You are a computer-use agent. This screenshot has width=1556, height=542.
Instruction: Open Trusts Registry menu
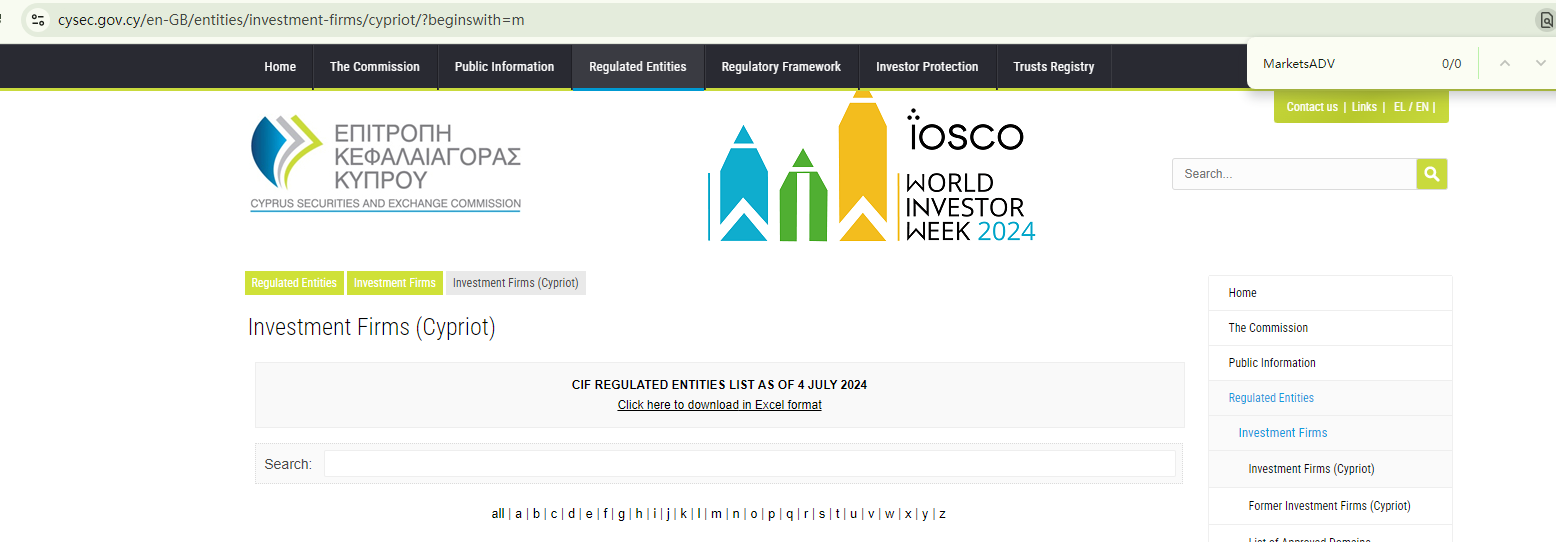pos(1054,67)
